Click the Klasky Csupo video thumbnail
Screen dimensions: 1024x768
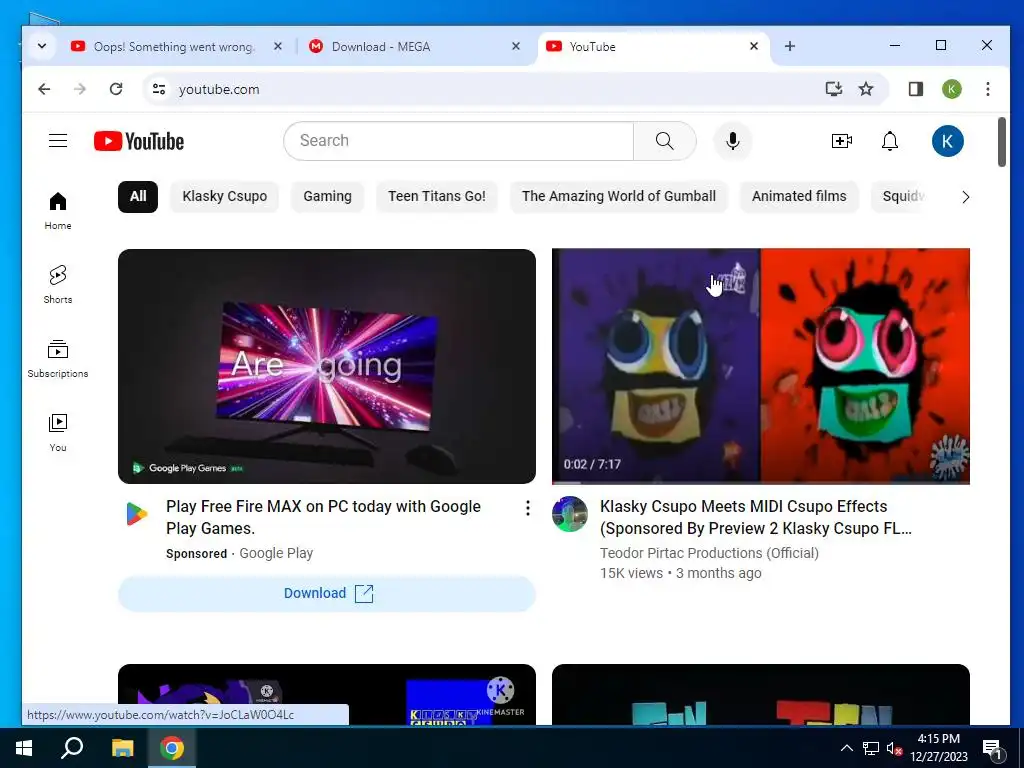tap(761, 366)
